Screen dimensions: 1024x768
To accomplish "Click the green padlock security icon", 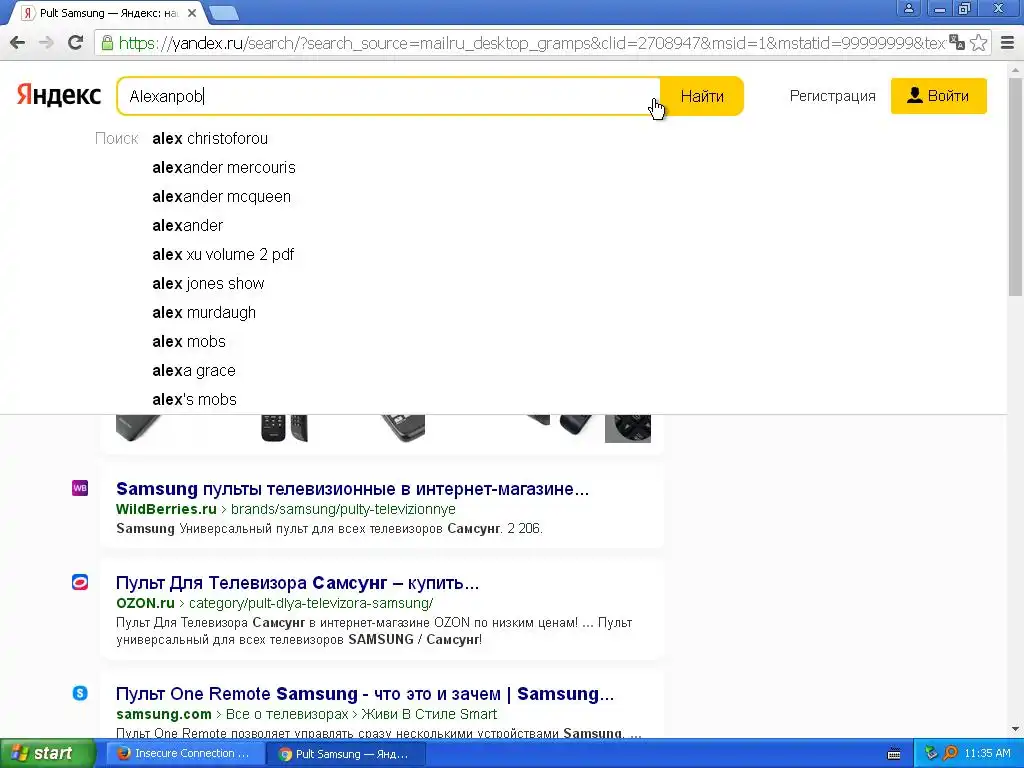I will 107,43.
